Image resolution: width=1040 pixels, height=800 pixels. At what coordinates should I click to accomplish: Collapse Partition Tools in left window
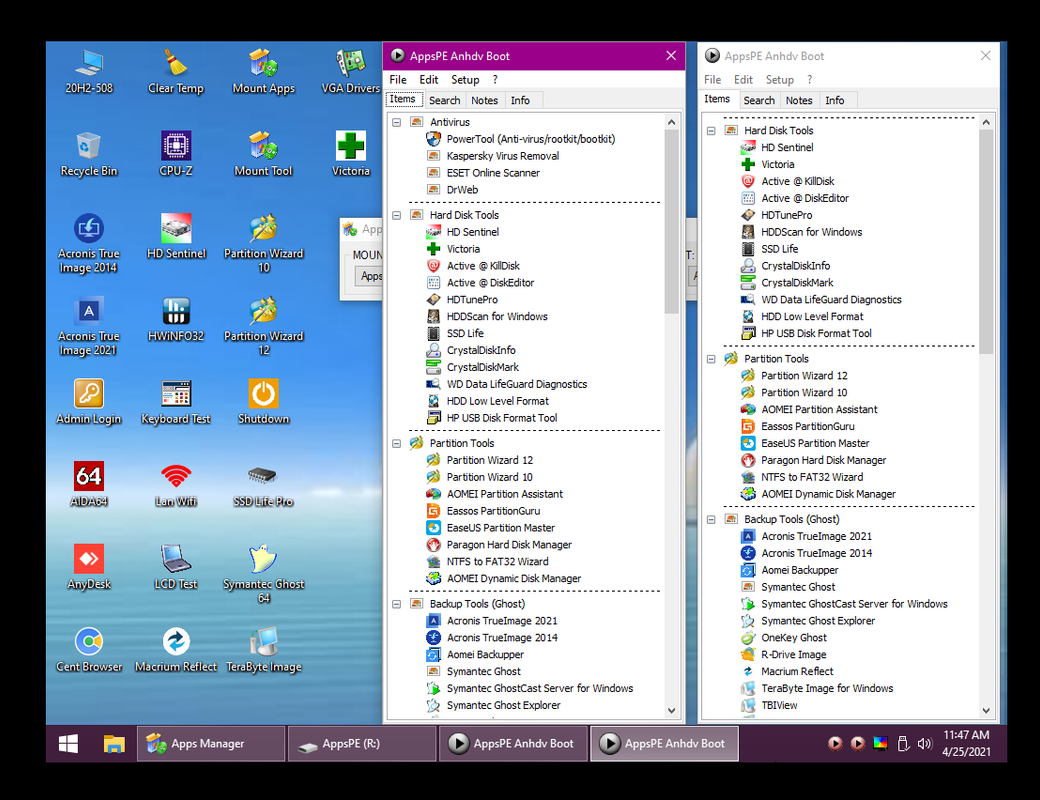[x=397, y=443]
